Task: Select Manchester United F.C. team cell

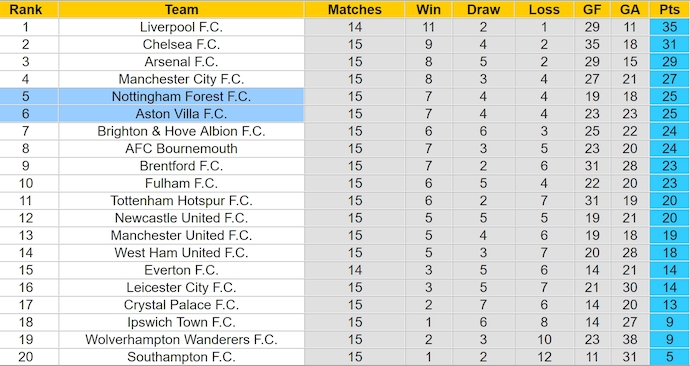Action: 181,235
